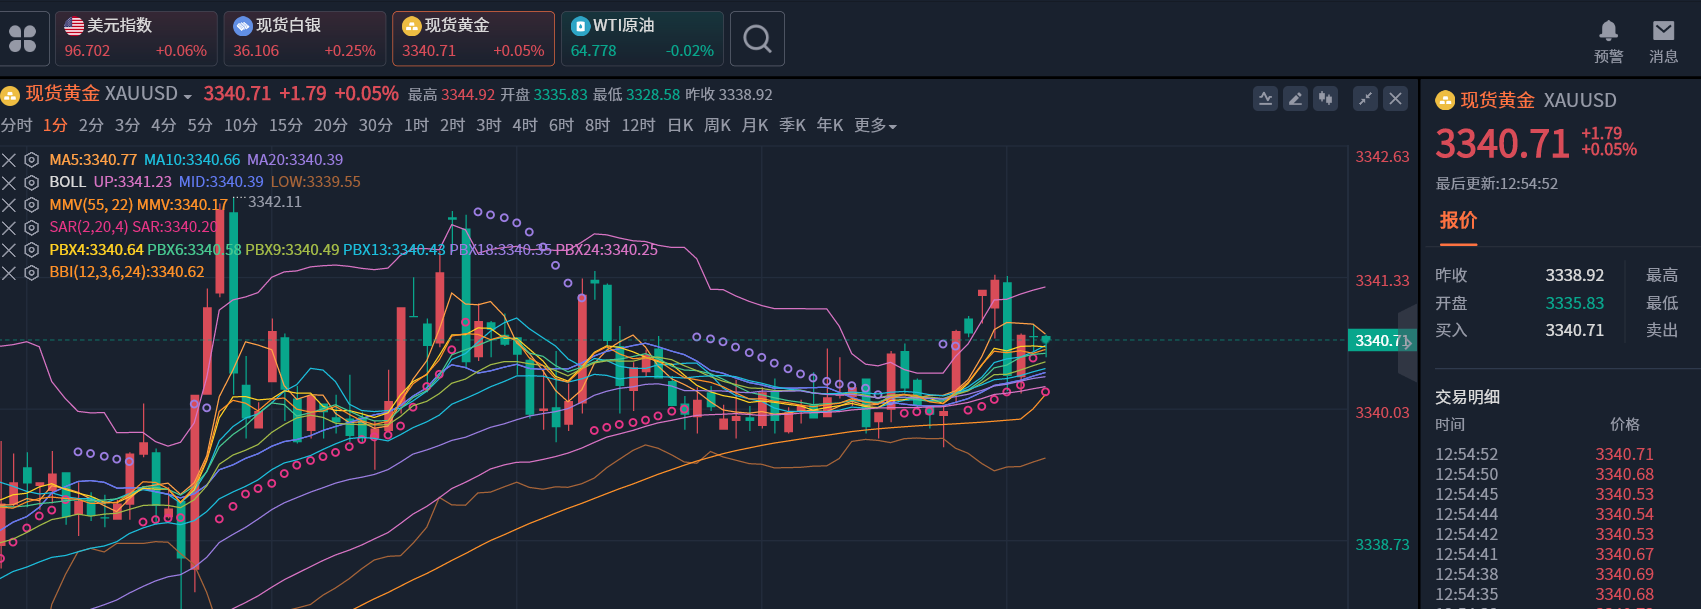Open the WTI原油 quote card
Viewport: 1701px width, 609px height.
point(641,39)
